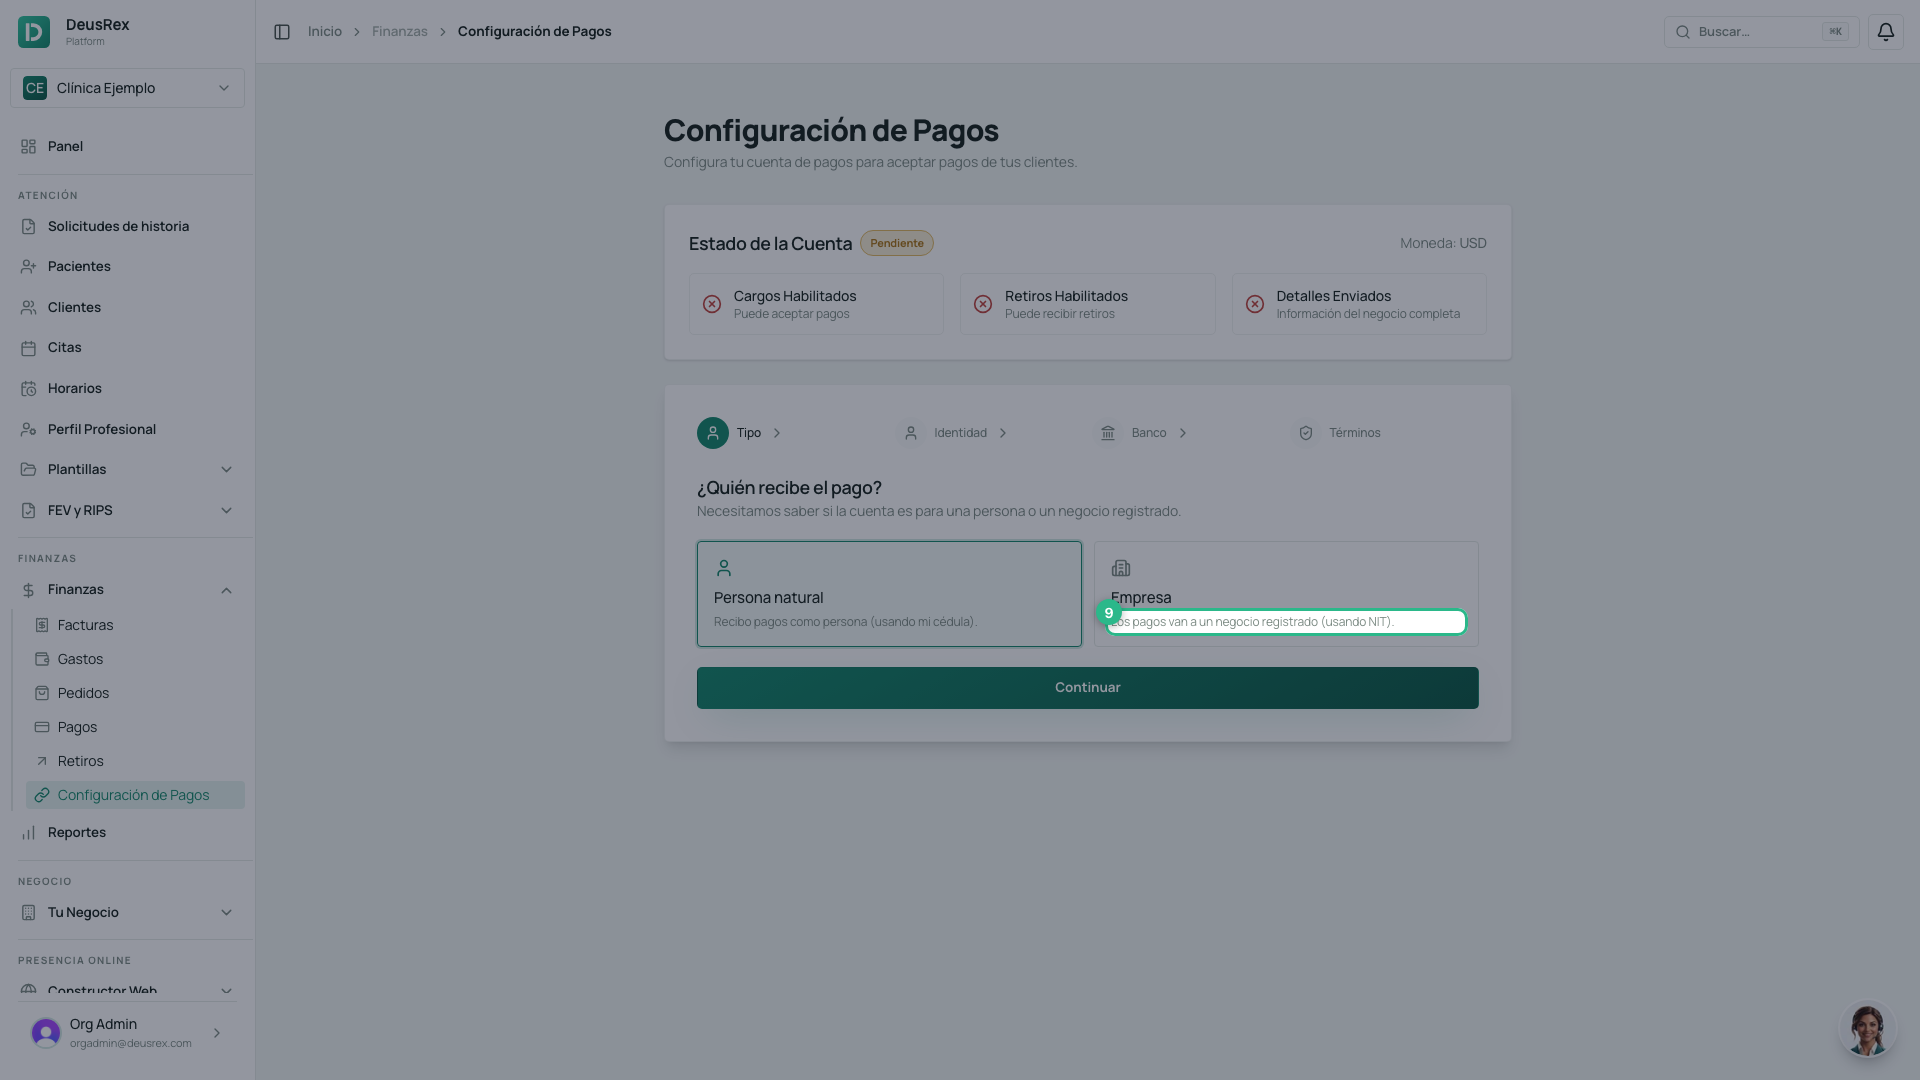Open the Clínica Ejemplo organization dropdown
The height and width of the screenshot is (1080, 1920).
[127, 88]
